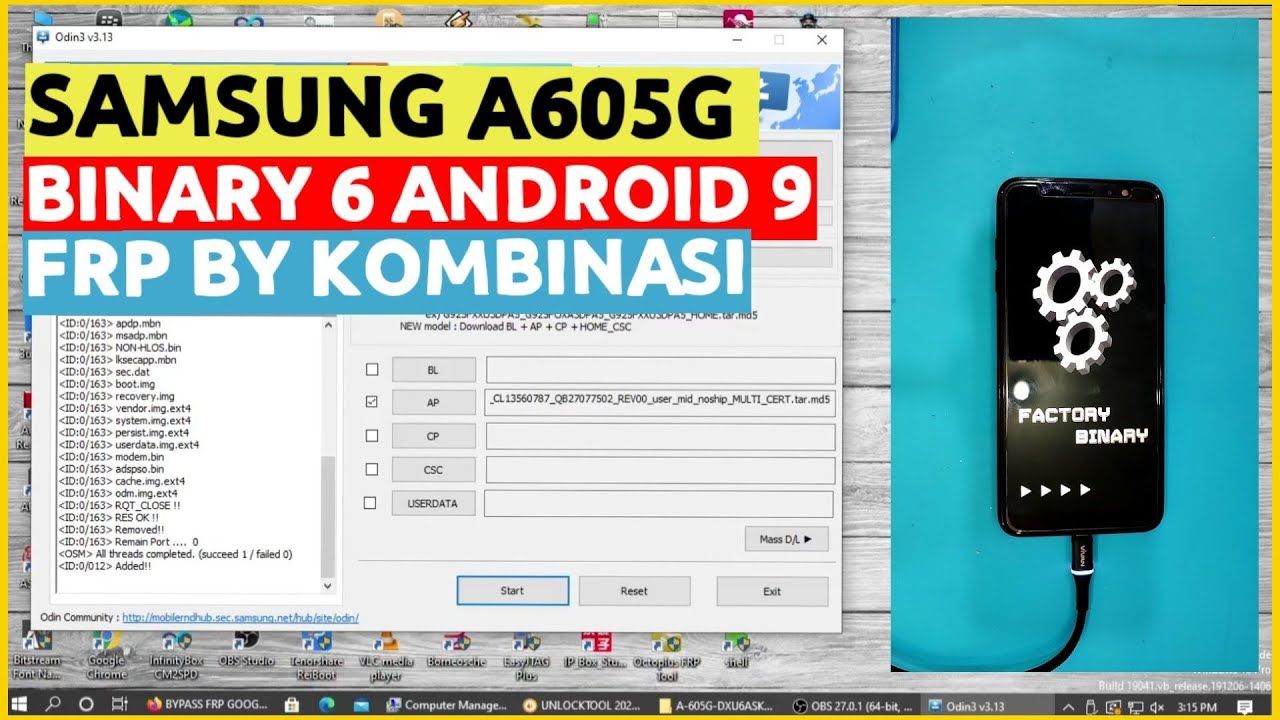Uncheck the AP checkbox

[372, 402]
